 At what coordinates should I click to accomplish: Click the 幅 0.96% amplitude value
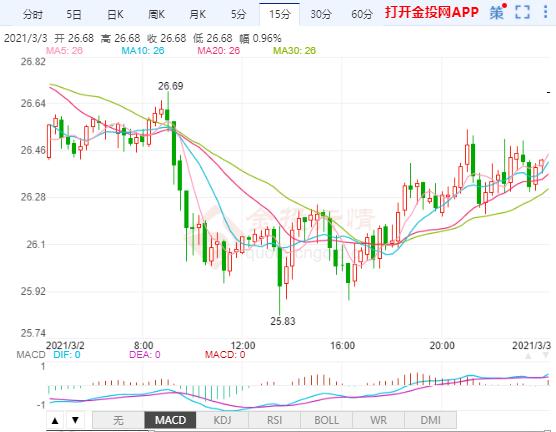[260, 38]
